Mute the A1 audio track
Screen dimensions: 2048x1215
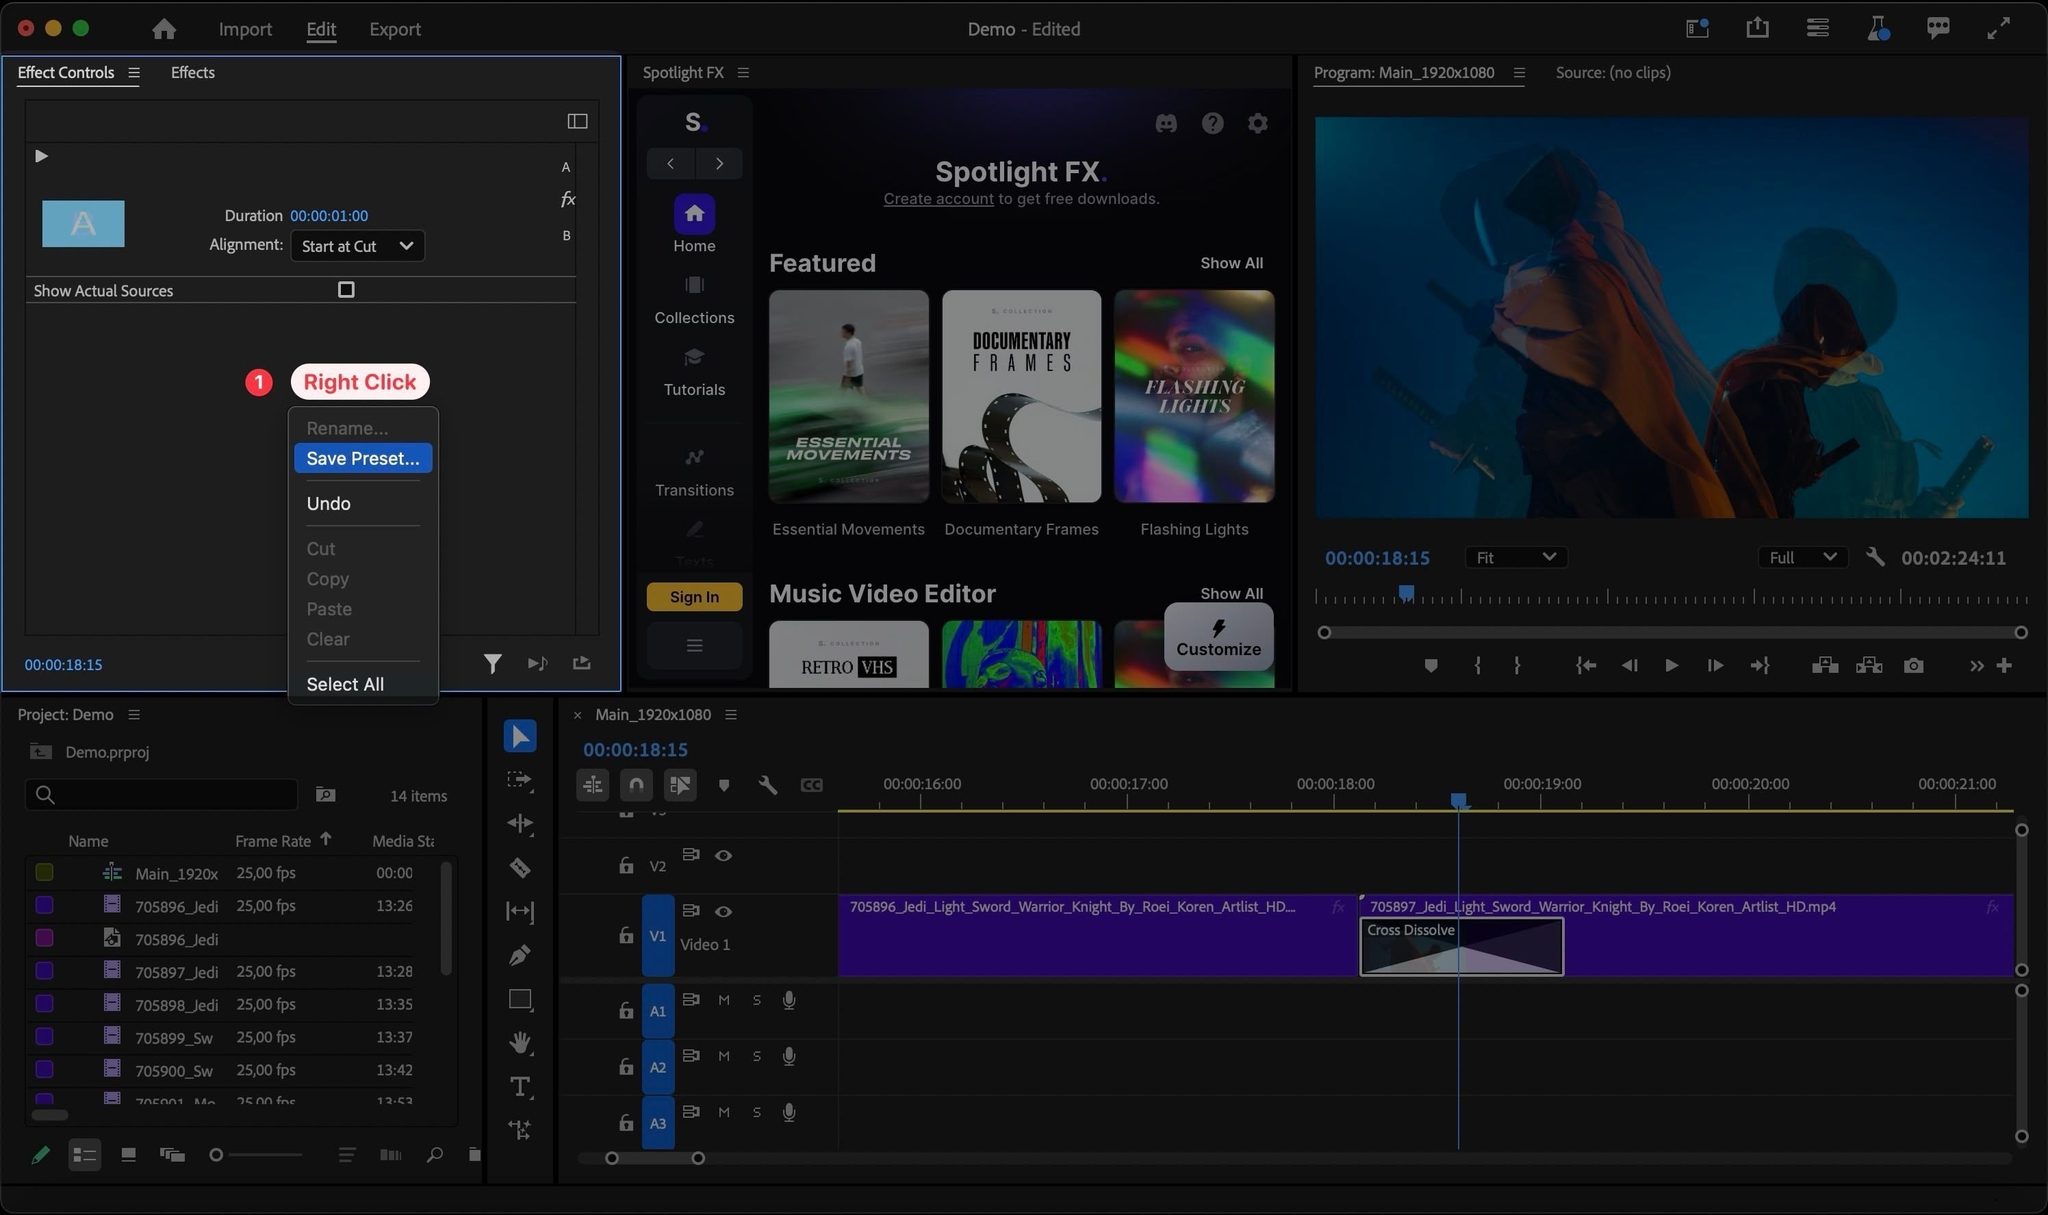click(x=724, y=1000)
